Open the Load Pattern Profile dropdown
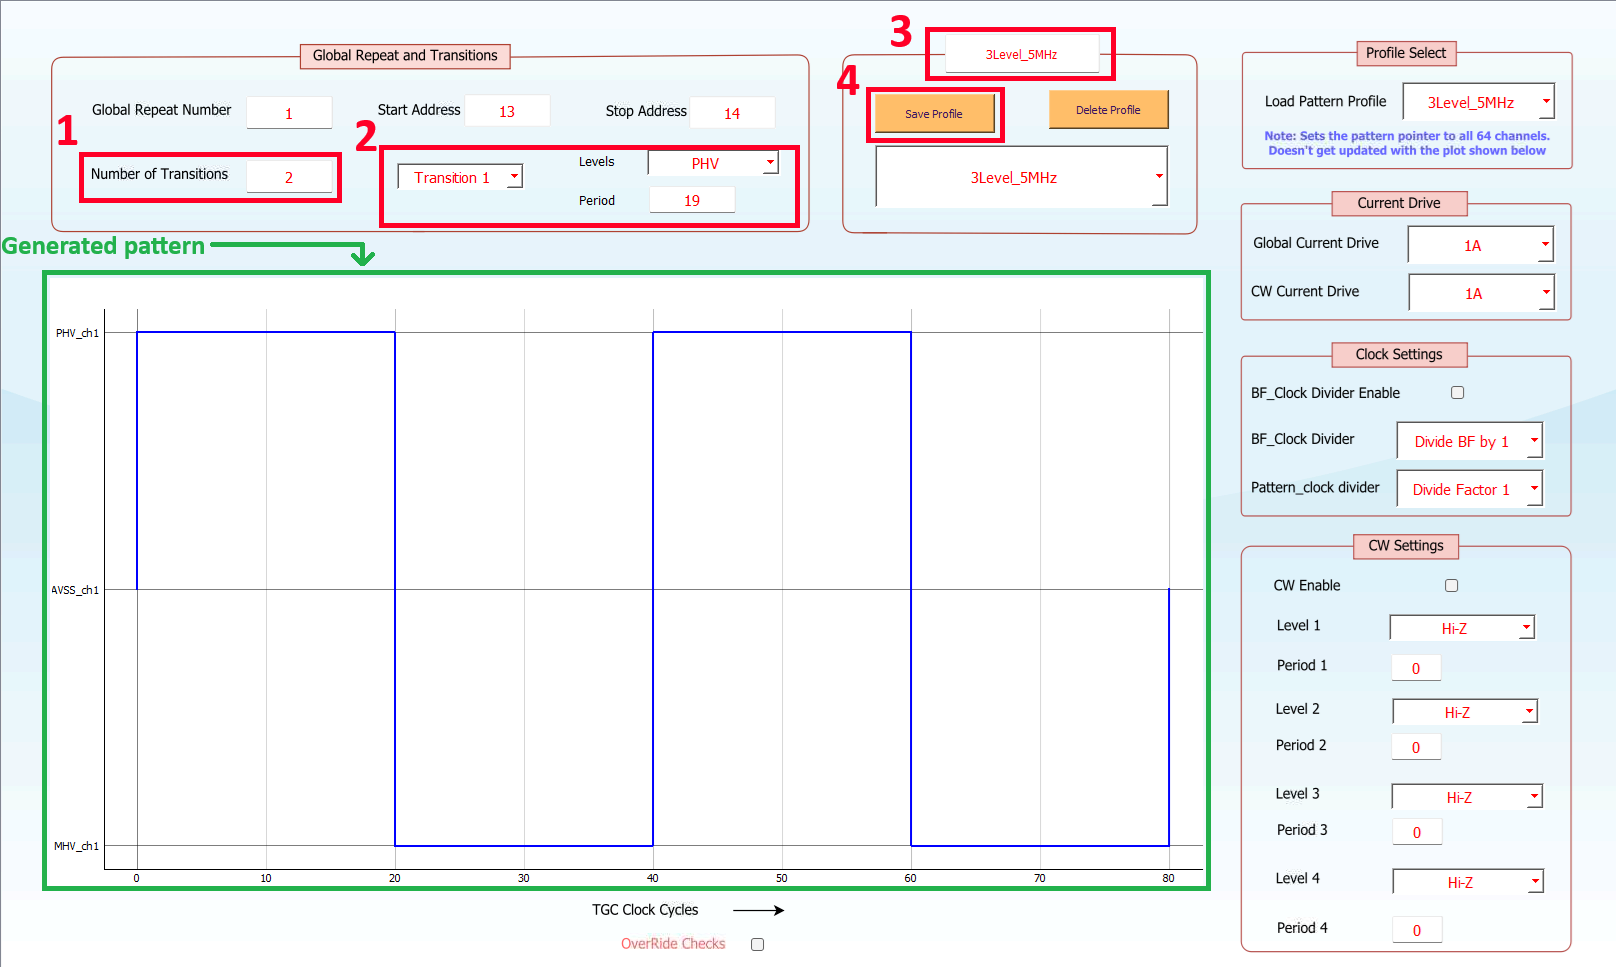 point(1477,102)
